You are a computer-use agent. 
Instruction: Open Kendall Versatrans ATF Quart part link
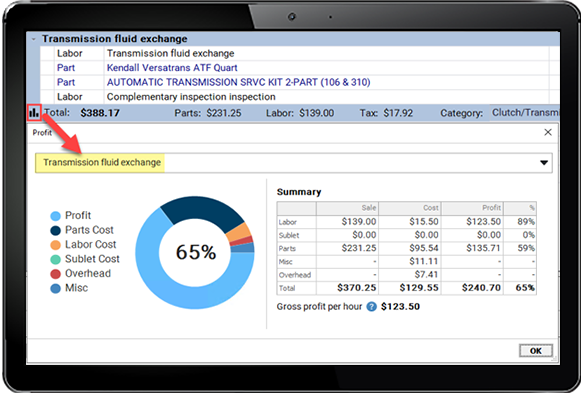[172, 68]
